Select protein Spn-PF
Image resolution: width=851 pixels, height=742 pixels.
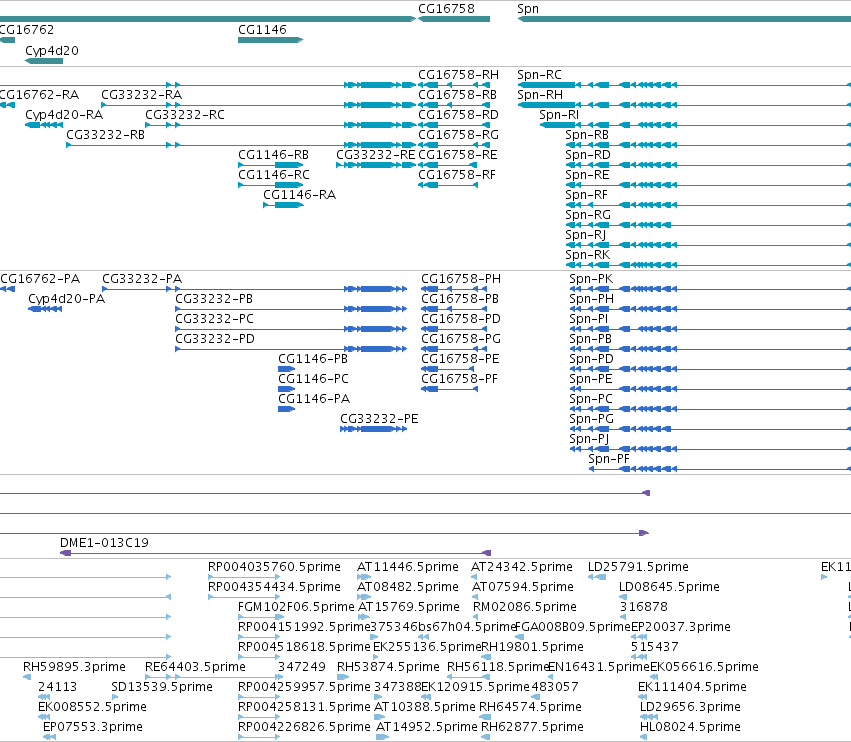pyautogui.click(x=609, y=459)
